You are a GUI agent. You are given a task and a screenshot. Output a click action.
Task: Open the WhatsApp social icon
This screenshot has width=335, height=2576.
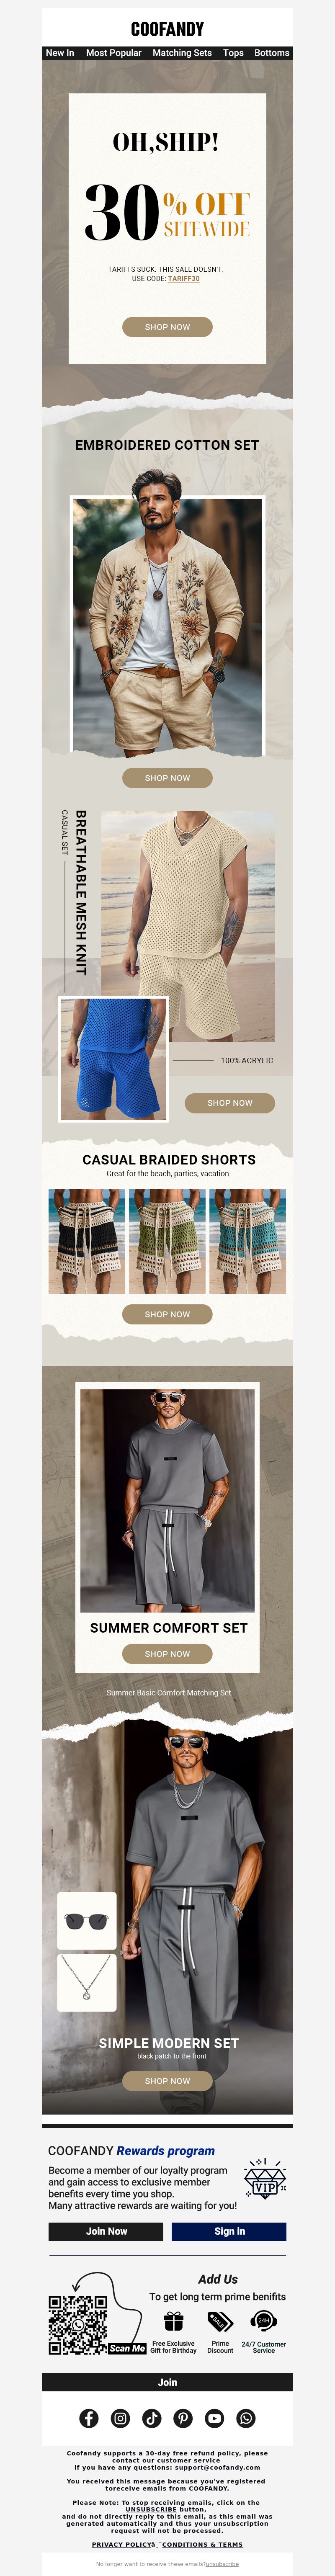click(246, 2418)
